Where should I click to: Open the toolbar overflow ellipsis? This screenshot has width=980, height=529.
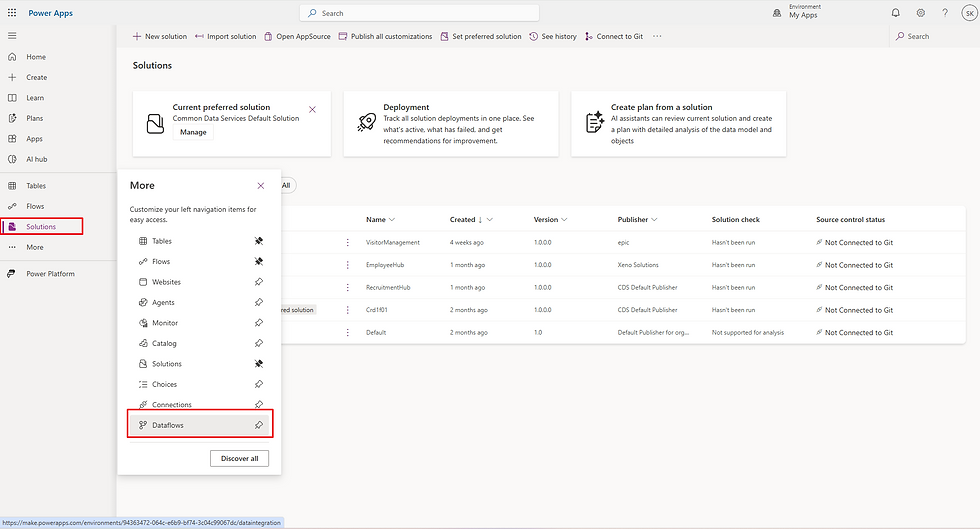pos(657,36)
